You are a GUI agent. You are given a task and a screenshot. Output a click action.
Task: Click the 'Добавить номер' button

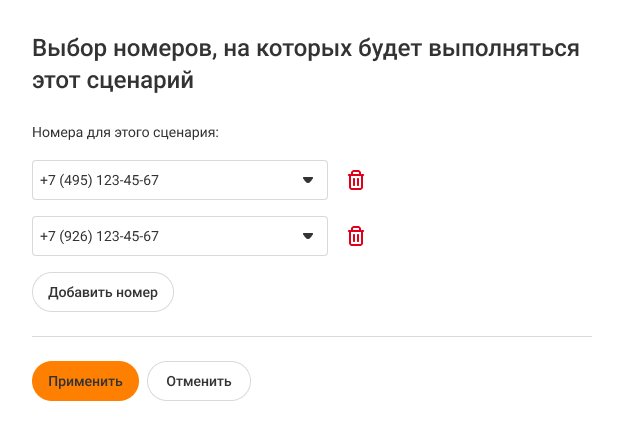[103, 293]
